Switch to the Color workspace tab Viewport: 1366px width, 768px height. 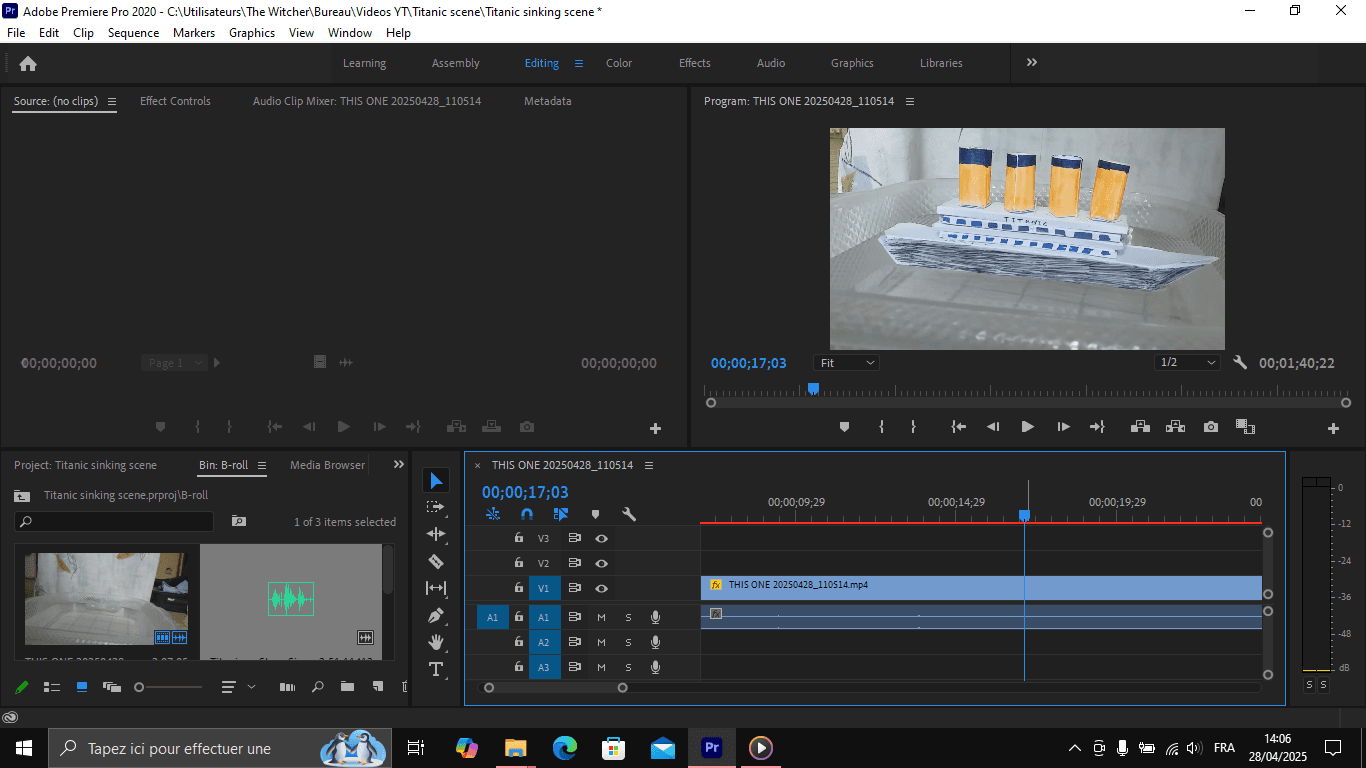(619, 63)
